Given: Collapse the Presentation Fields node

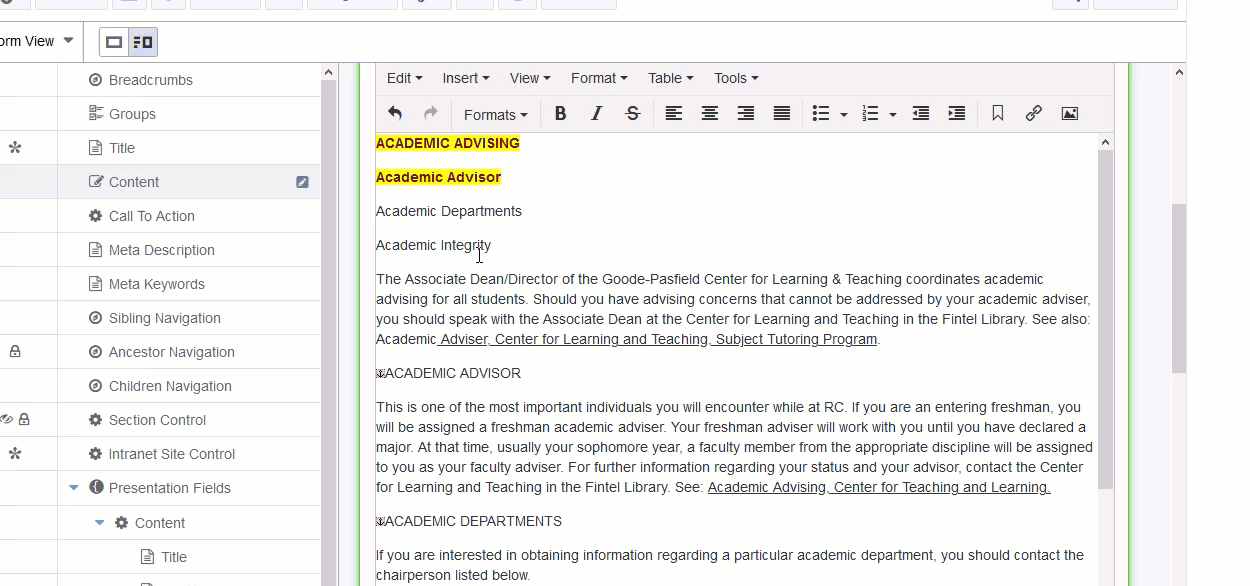Looking at the screenshot, I should [x=74, y=488].
